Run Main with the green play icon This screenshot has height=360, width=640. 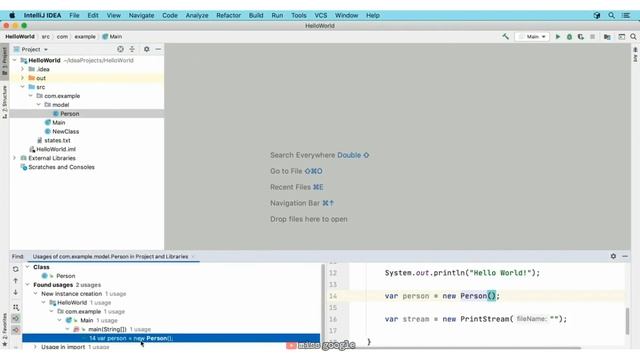coord(558,37)
